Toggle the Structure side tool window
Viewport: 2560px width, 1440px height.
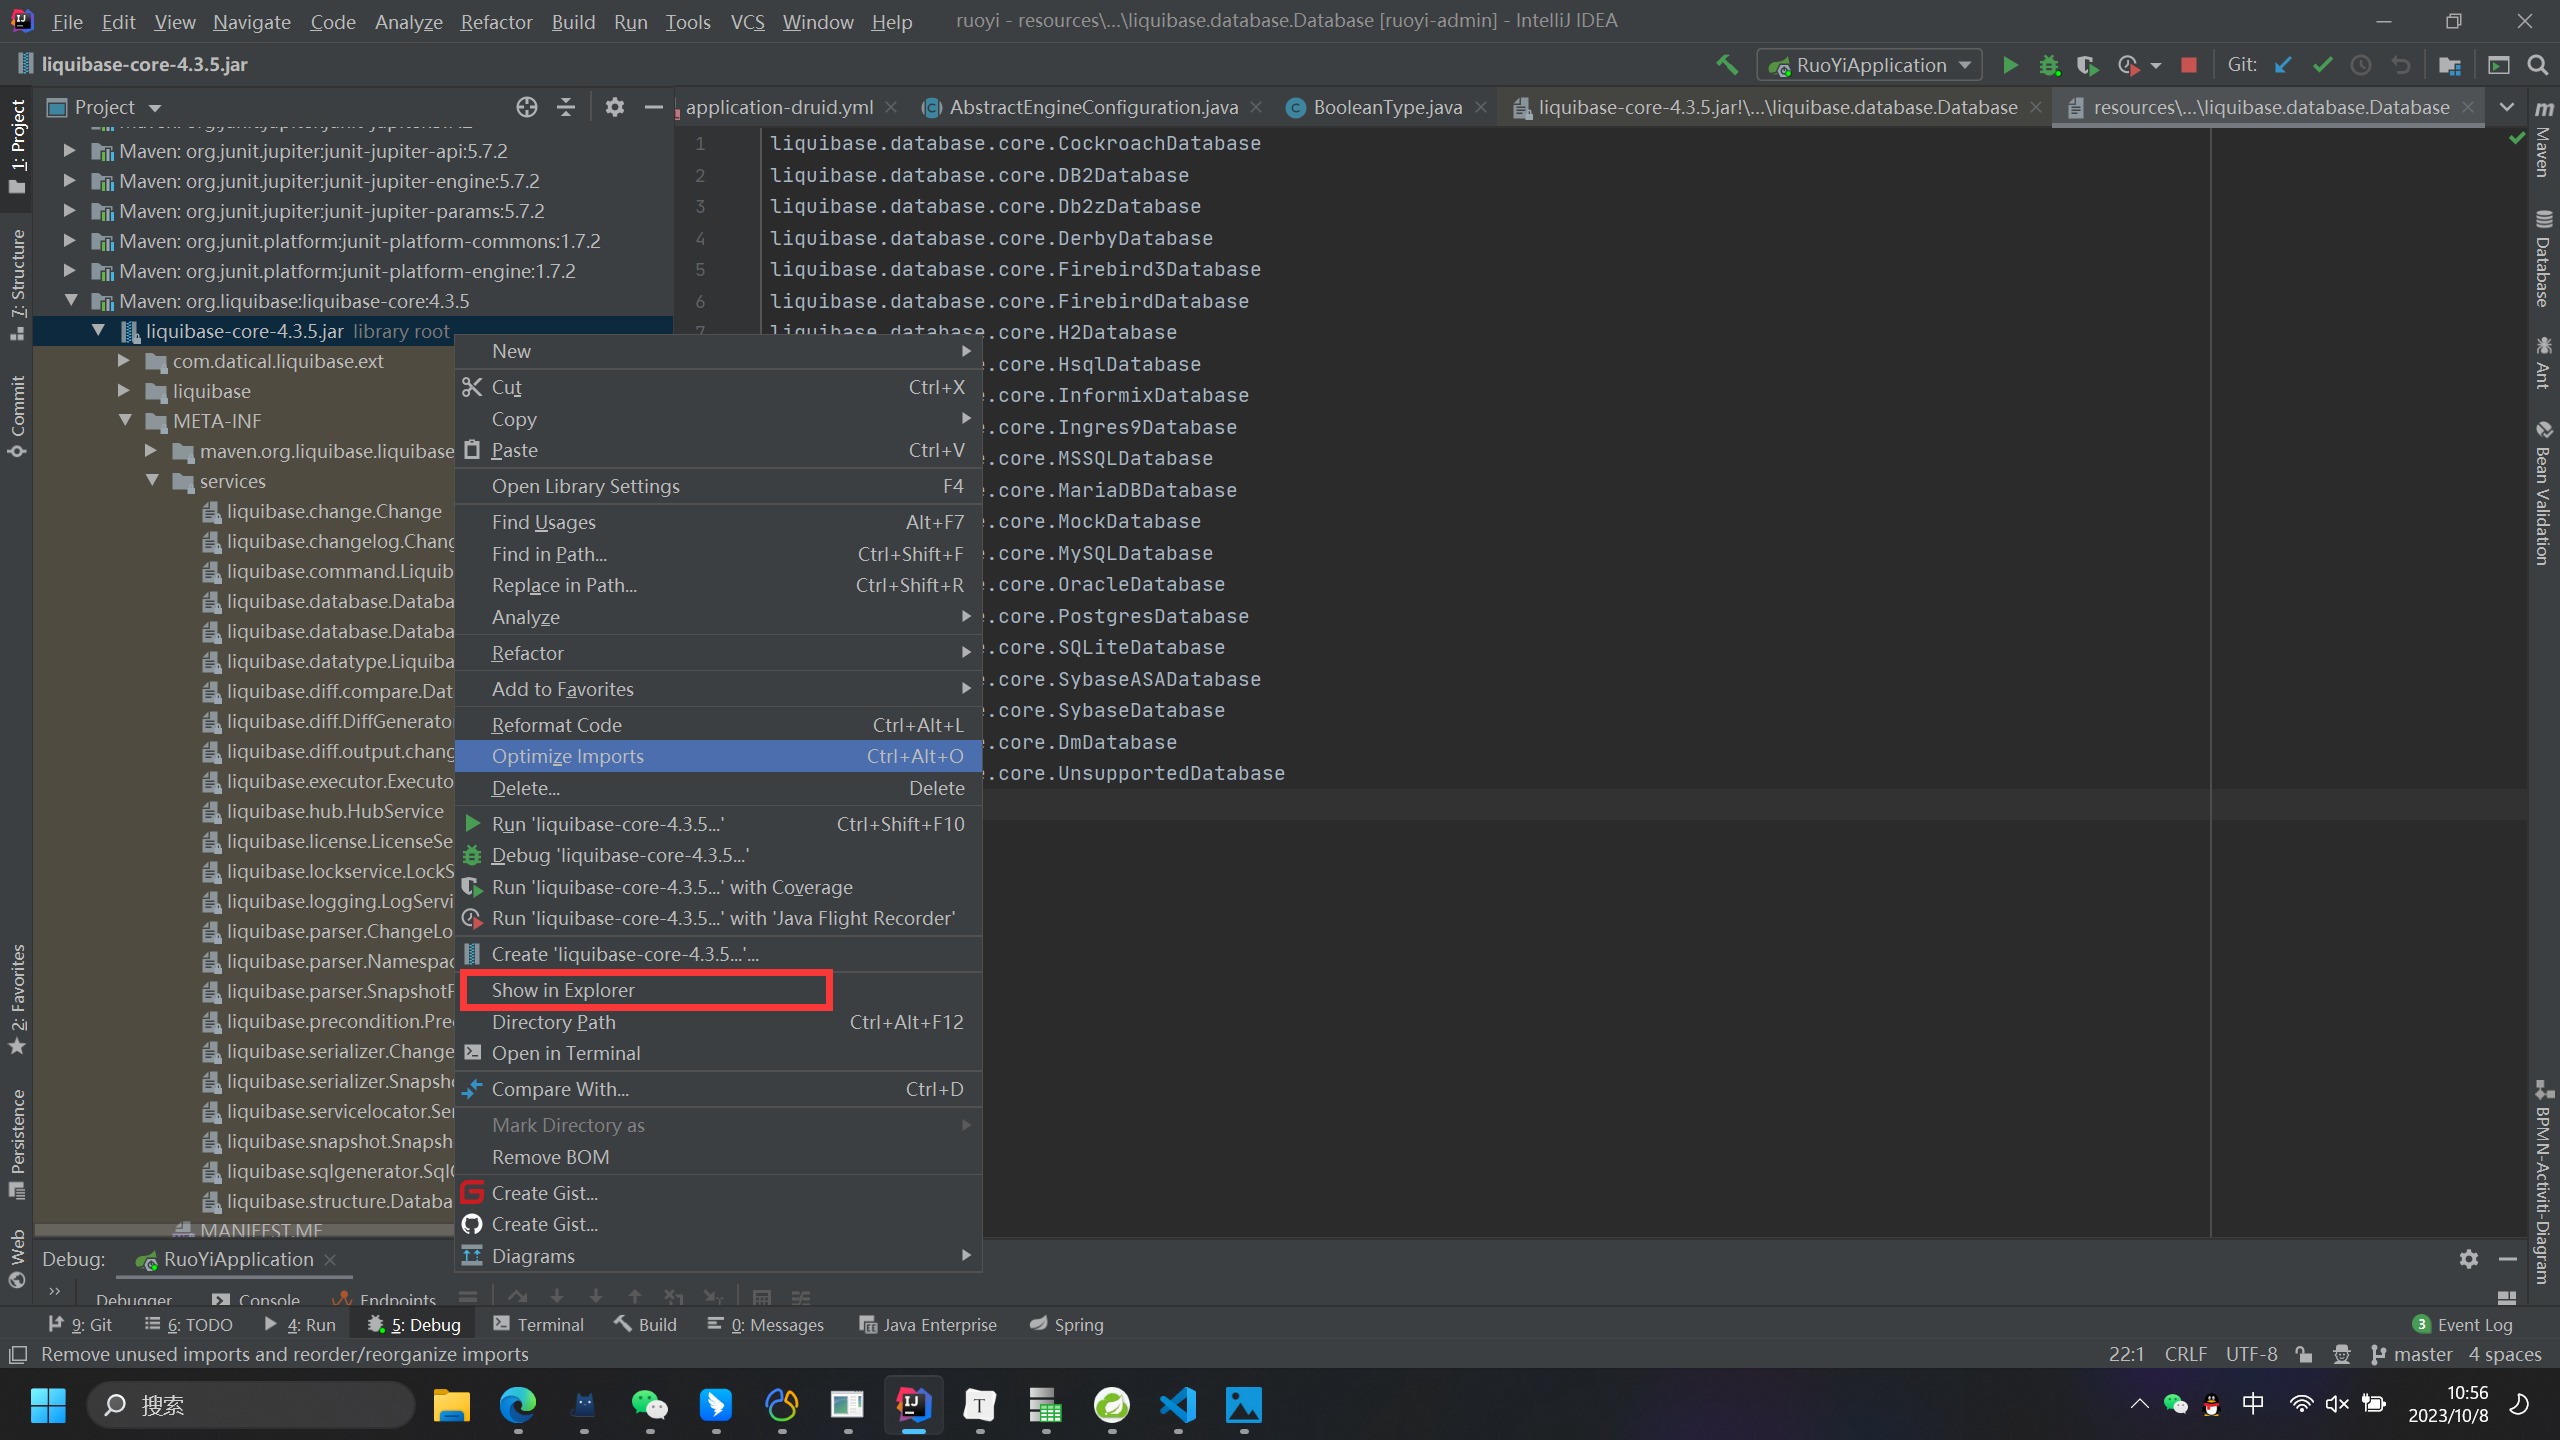[x=17, y=283]
